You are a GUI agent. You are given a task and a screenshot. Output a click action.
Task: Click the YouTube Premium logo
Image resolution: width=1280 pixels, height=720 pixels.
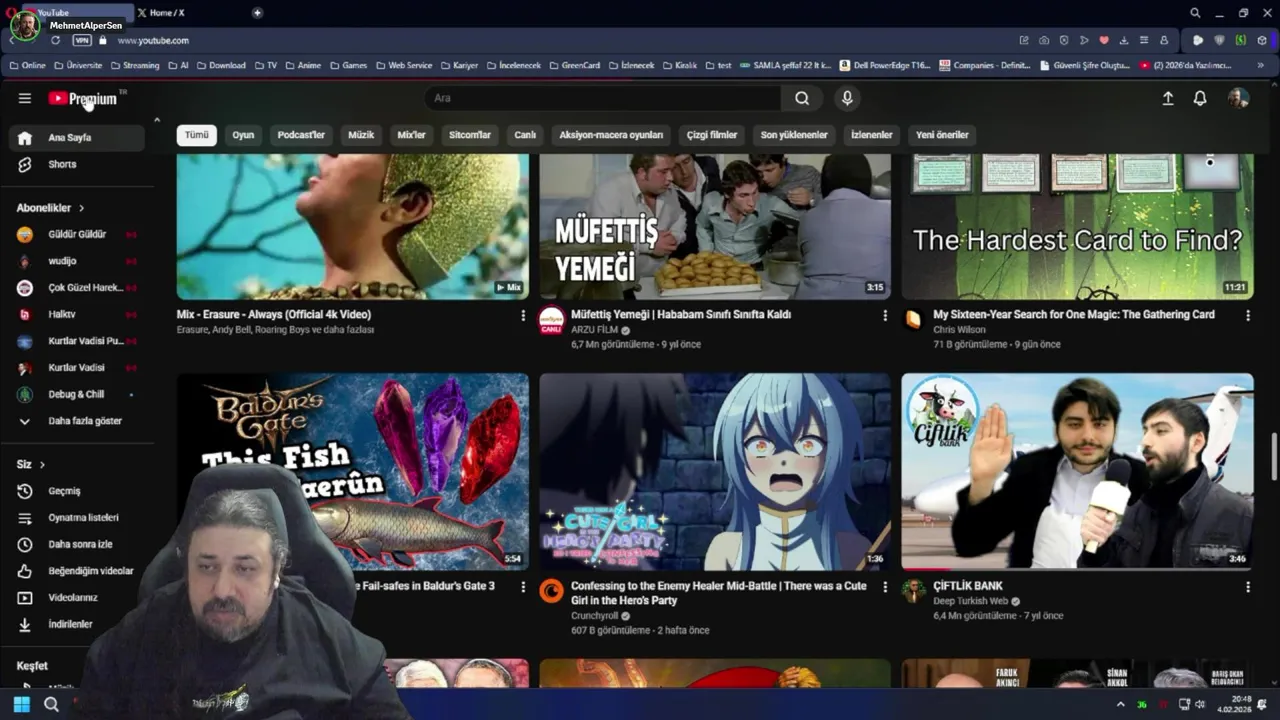(83, 98)
